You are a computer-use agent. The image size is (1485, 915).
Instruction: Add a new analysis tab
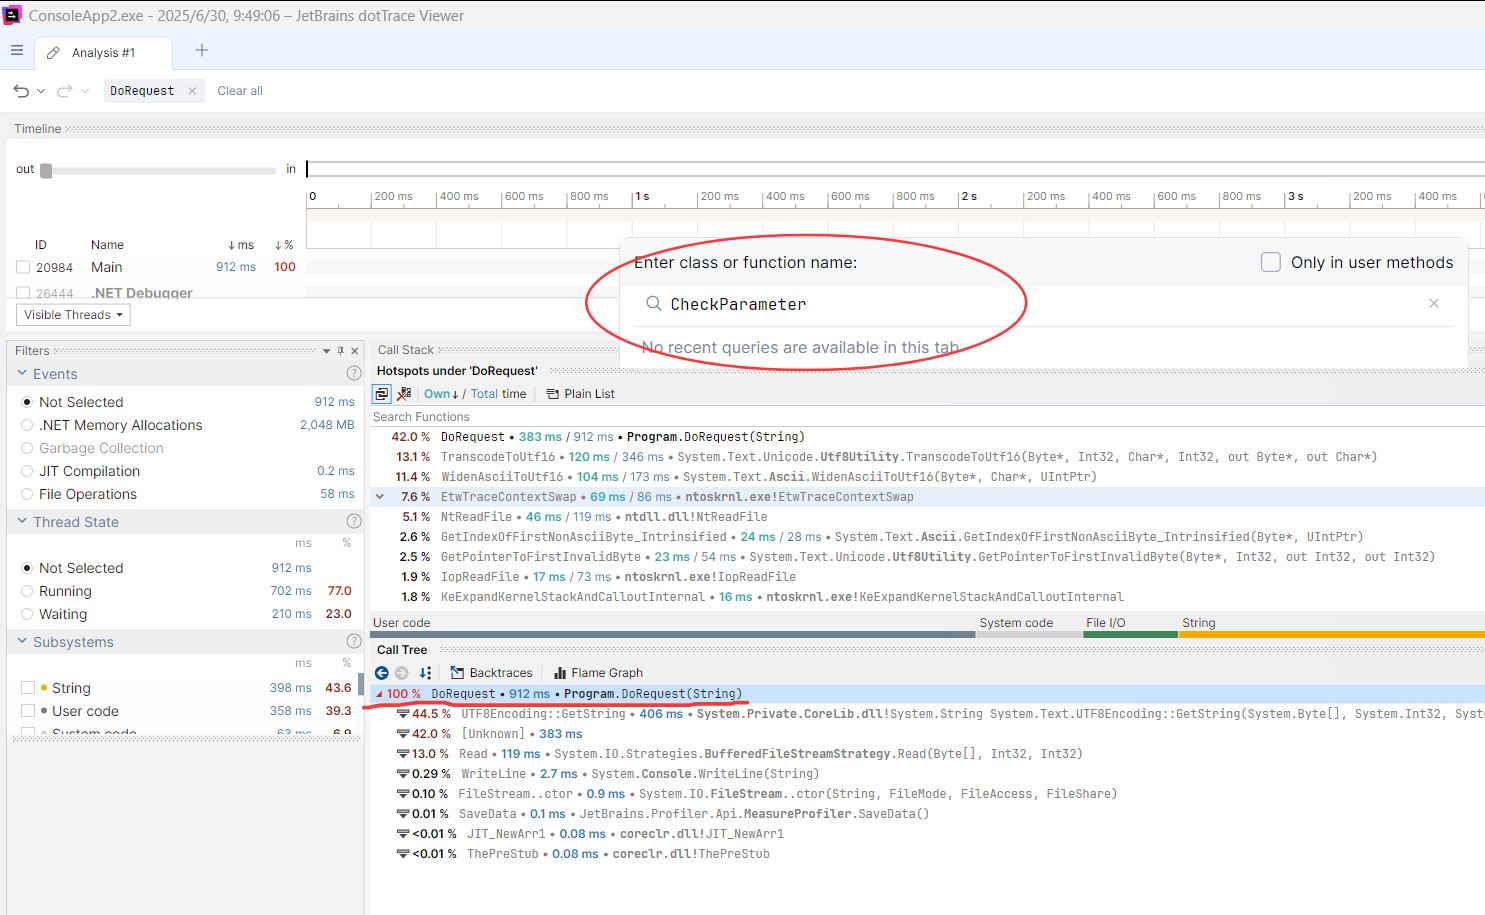tap(201, 51)
